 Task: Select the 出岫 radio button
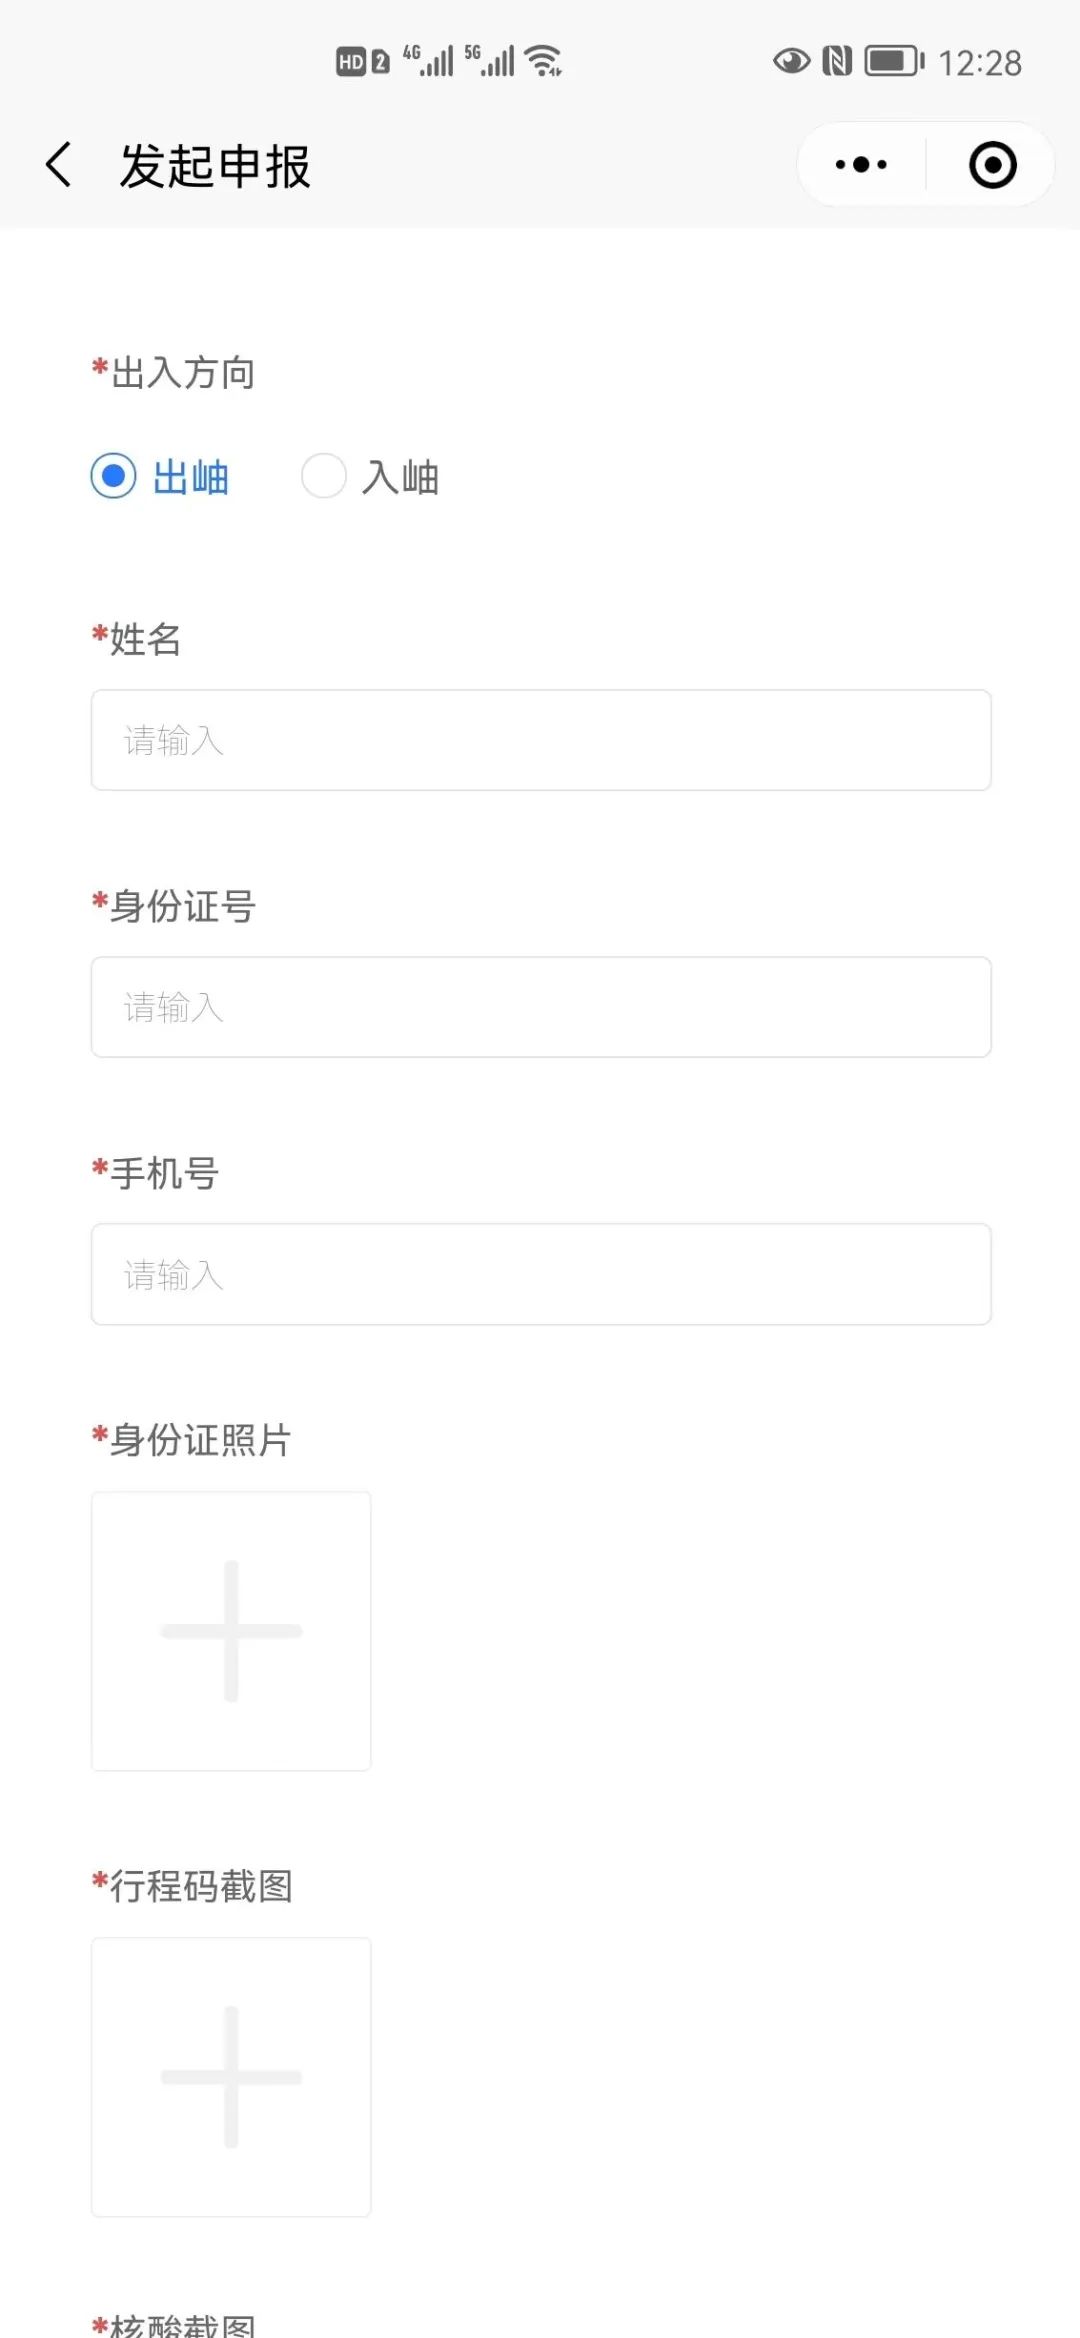pos(113,476)
